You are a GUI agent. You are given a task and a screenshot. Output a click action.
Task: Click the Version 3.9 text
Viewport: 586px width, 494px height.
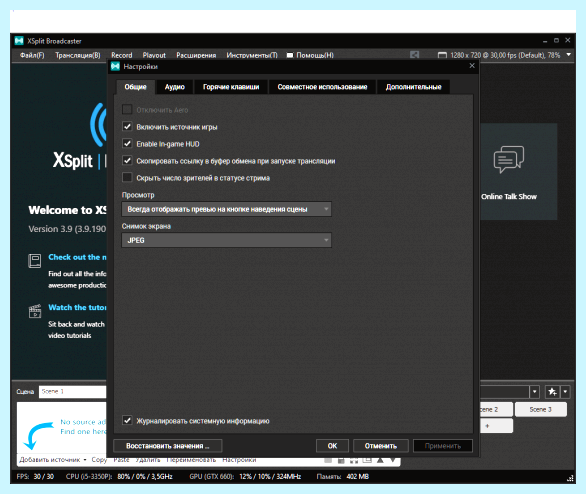[67, 229]
